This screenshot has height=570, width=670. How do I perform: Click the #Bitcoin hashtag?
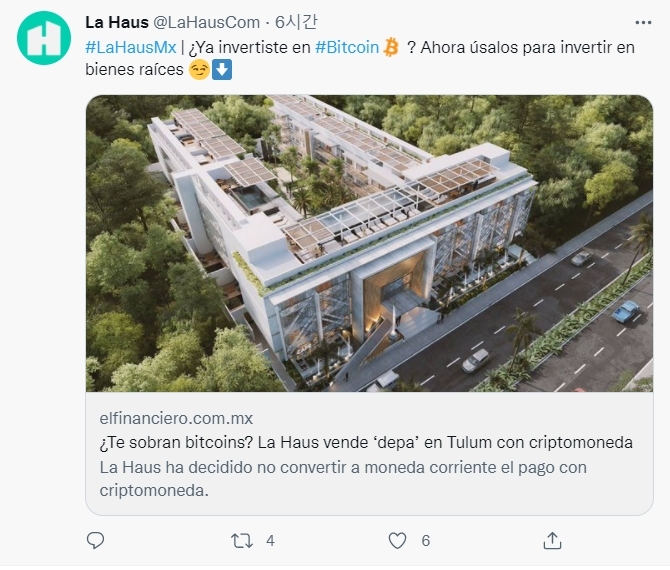click(x=347, y=47)
